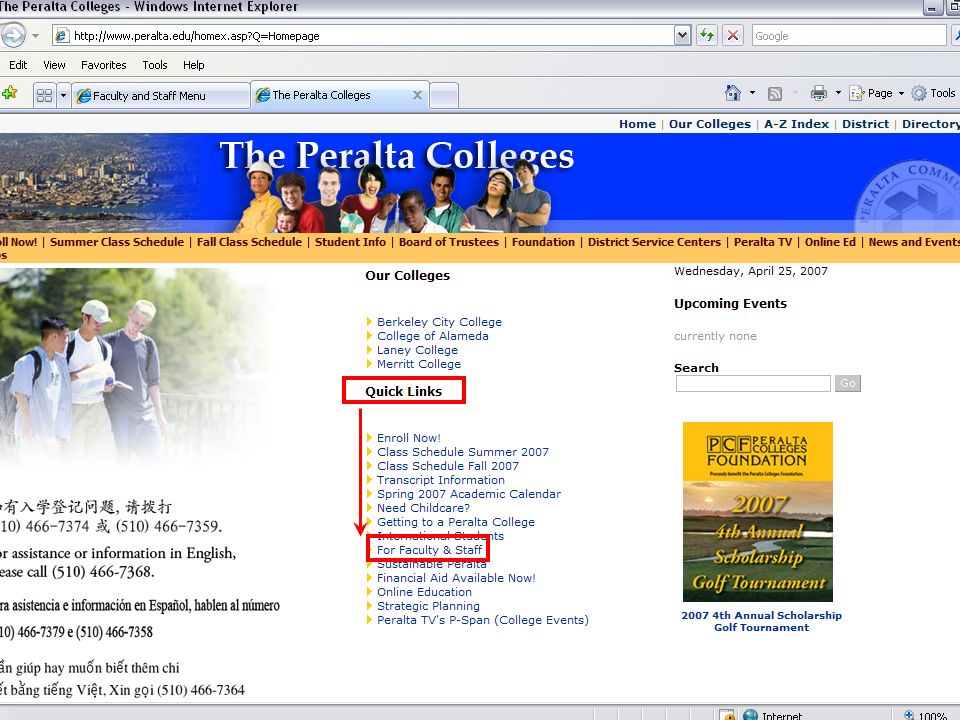
Task: Open Spring 2007 Academic Calendar link
Action: tap(469, 494)
